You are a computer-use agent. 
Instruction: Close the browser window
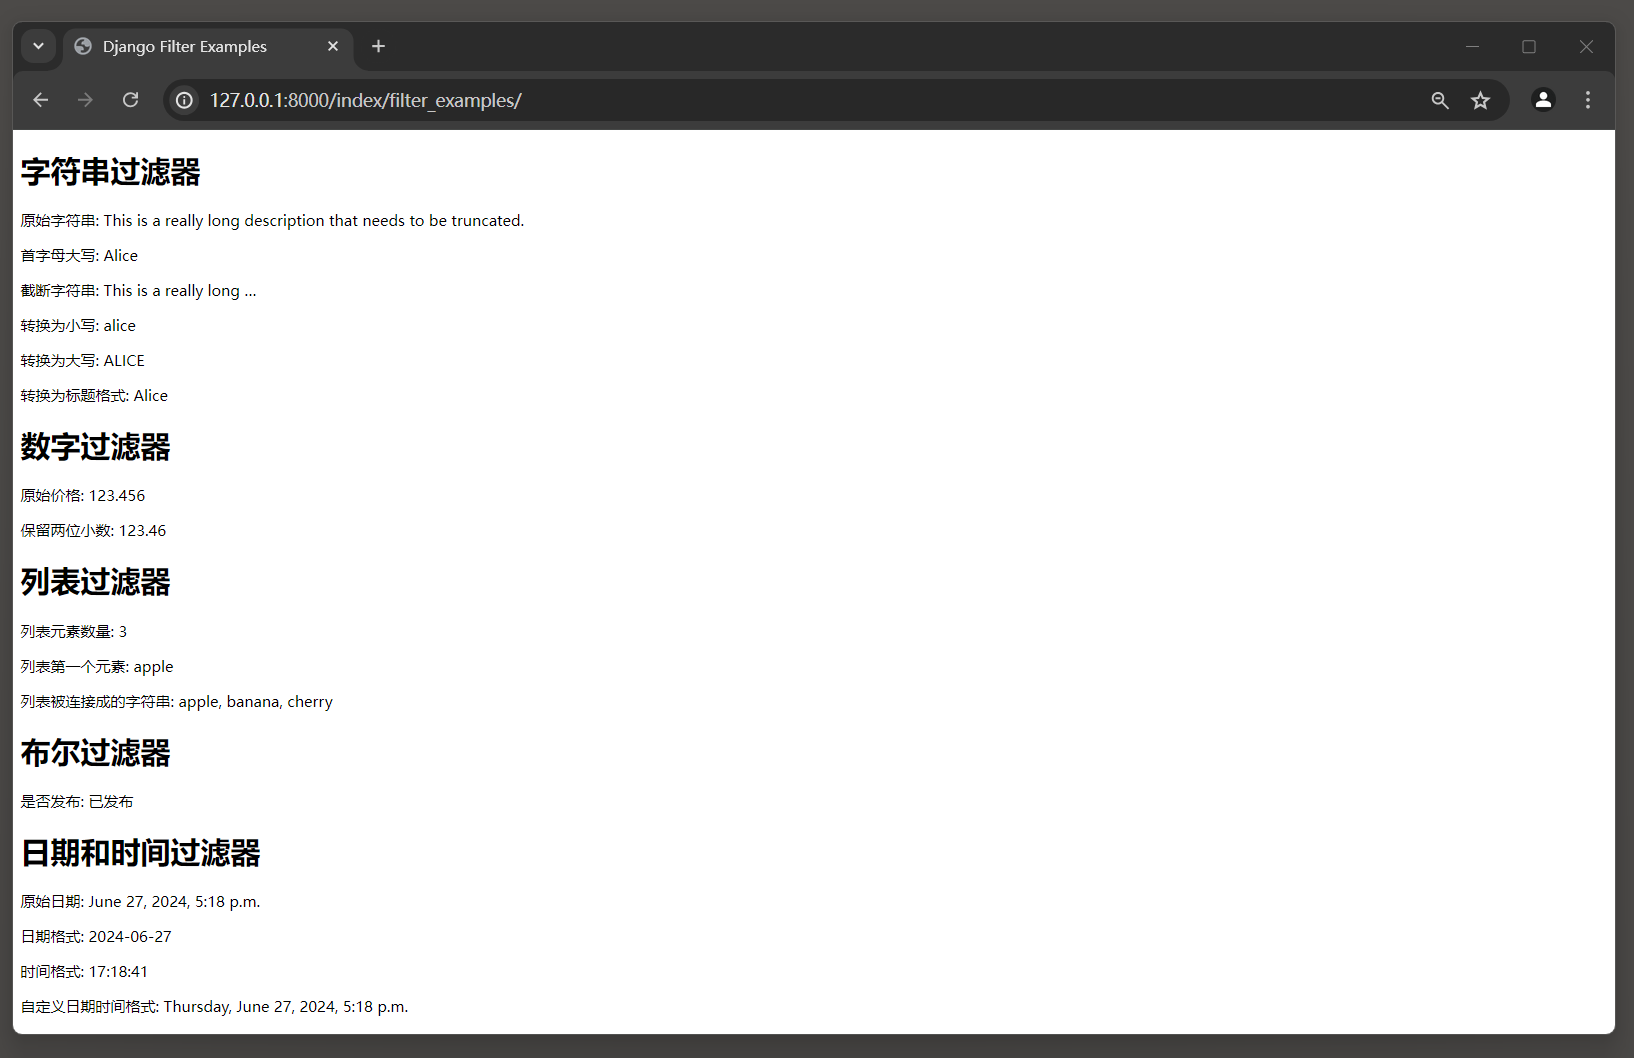pyautogui.click(x=1586, y=46)
